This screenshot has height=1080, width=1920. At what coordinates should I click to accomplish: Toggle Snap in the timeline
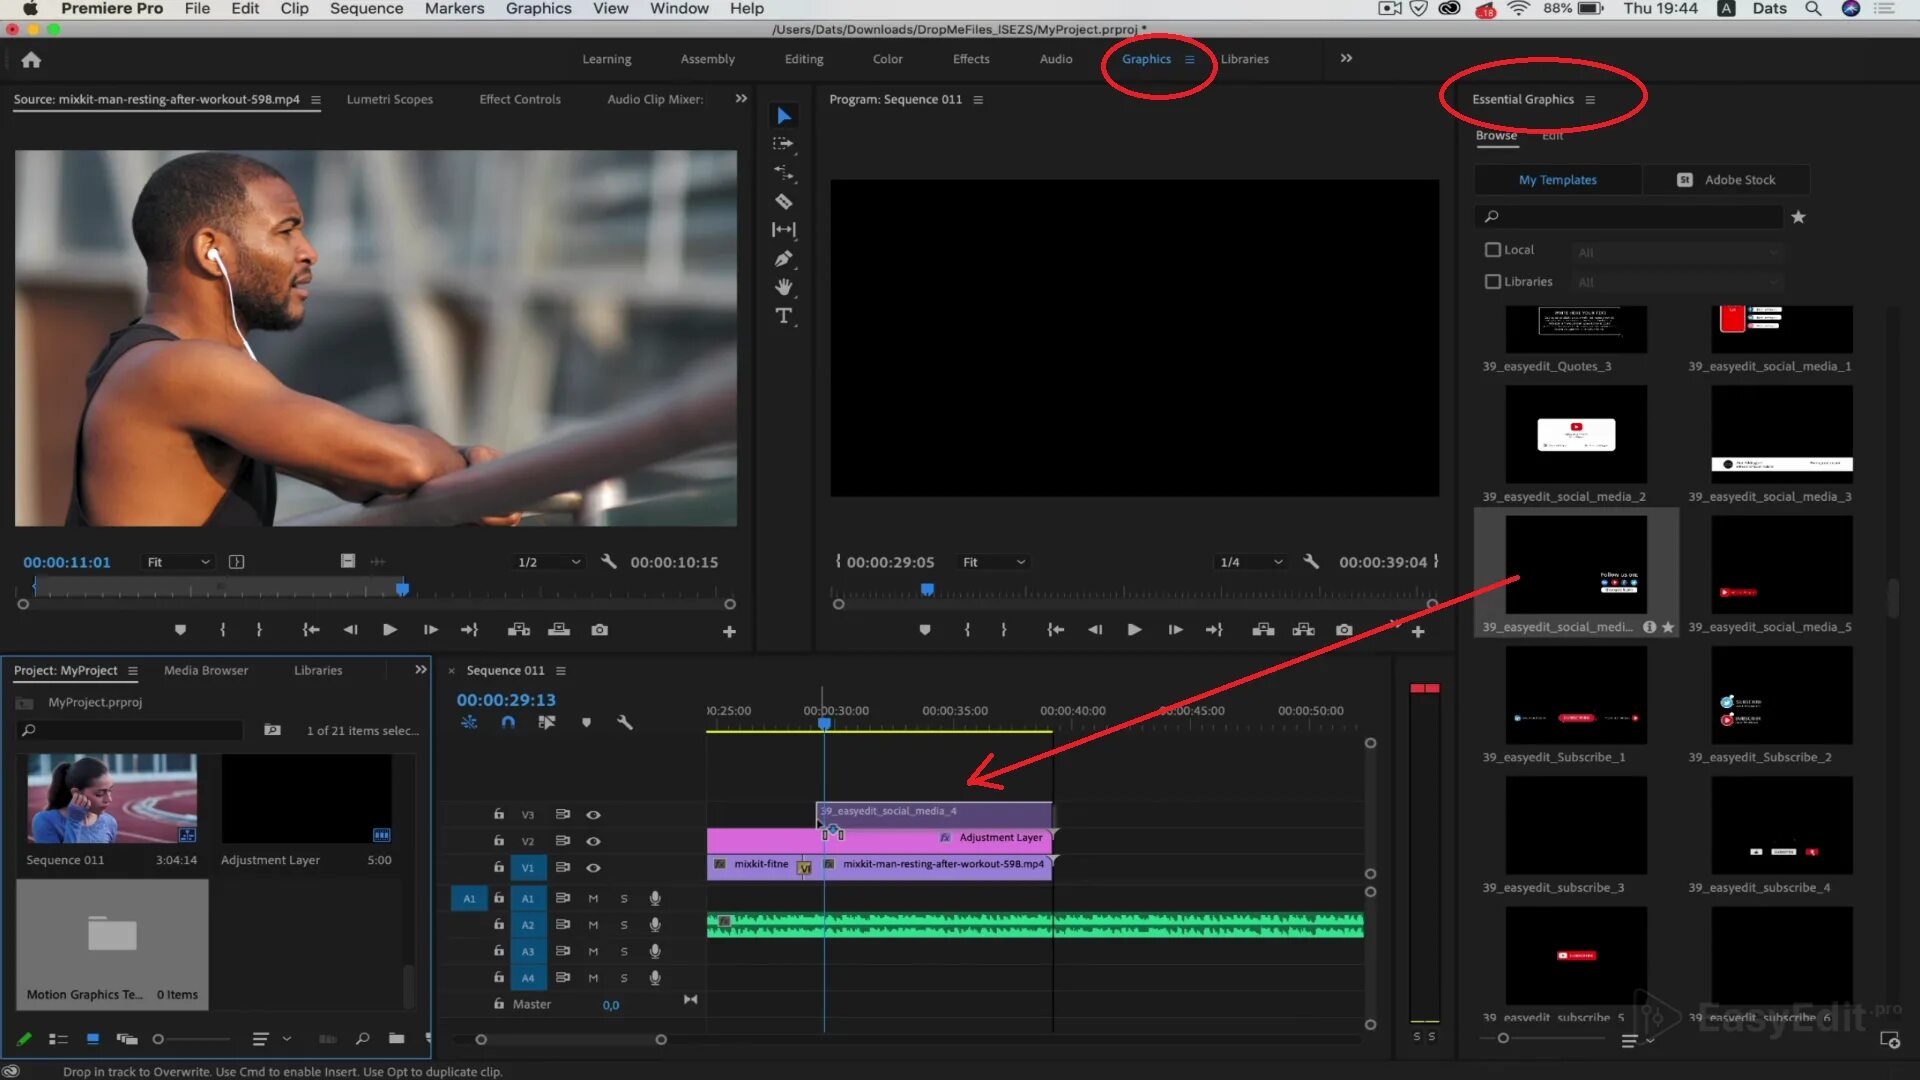(508, 722)
